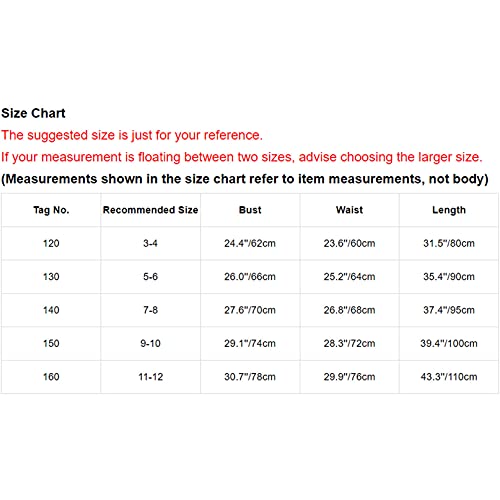
Task: Select tag number 160 cell
Action: coord(51,377)
